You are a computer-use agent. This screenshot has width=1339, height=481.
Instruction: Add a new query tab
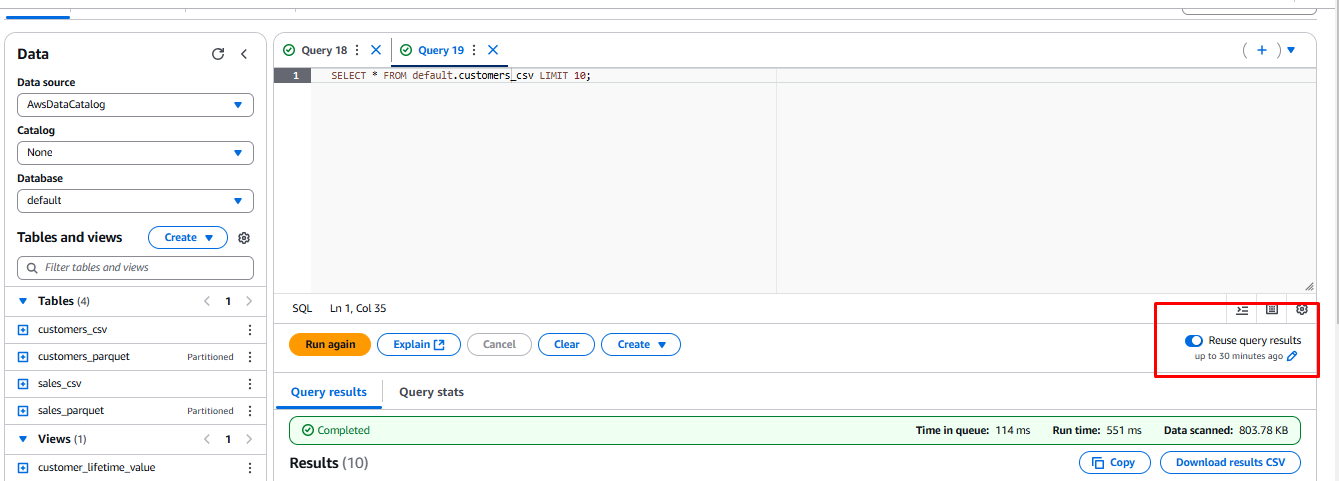[x=1262, y=50]
